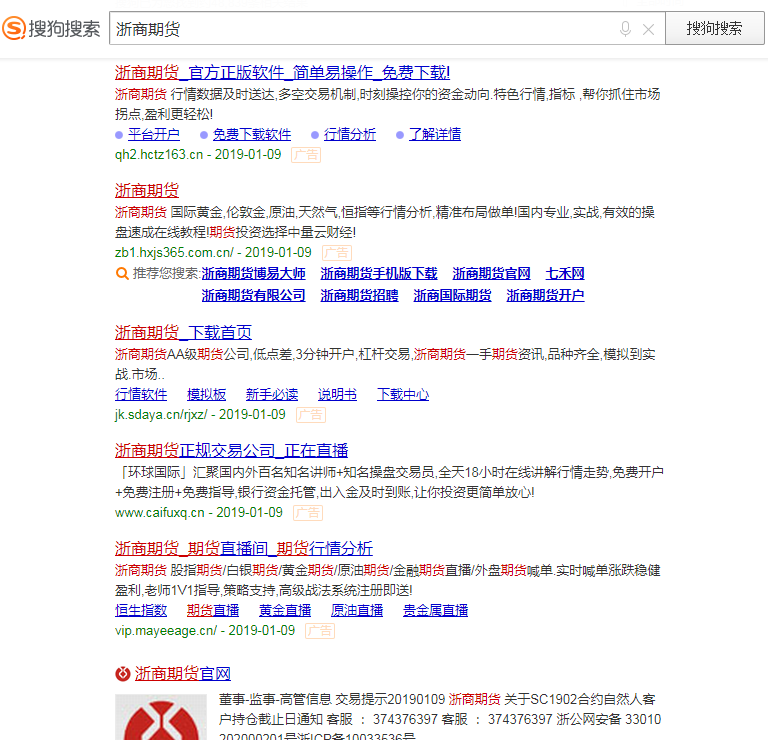The image size is (768, 740).
Task: Open result 浙商期货正规交易公司_正在直播
Action: [231, 450]
